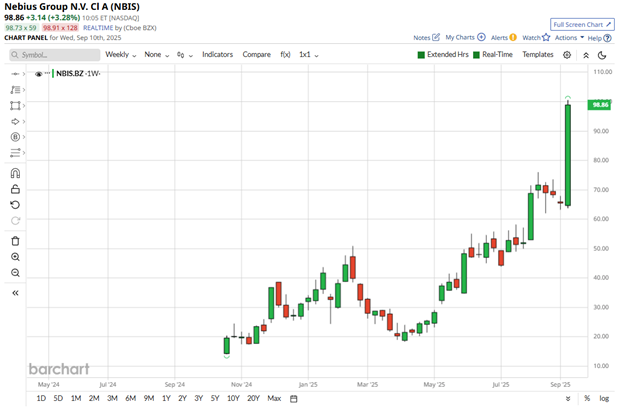The height and width of the screenshot is (414, 624).
Task: Toggle the Extended Hrs checkbox
Action: click(x=447, y=54)
